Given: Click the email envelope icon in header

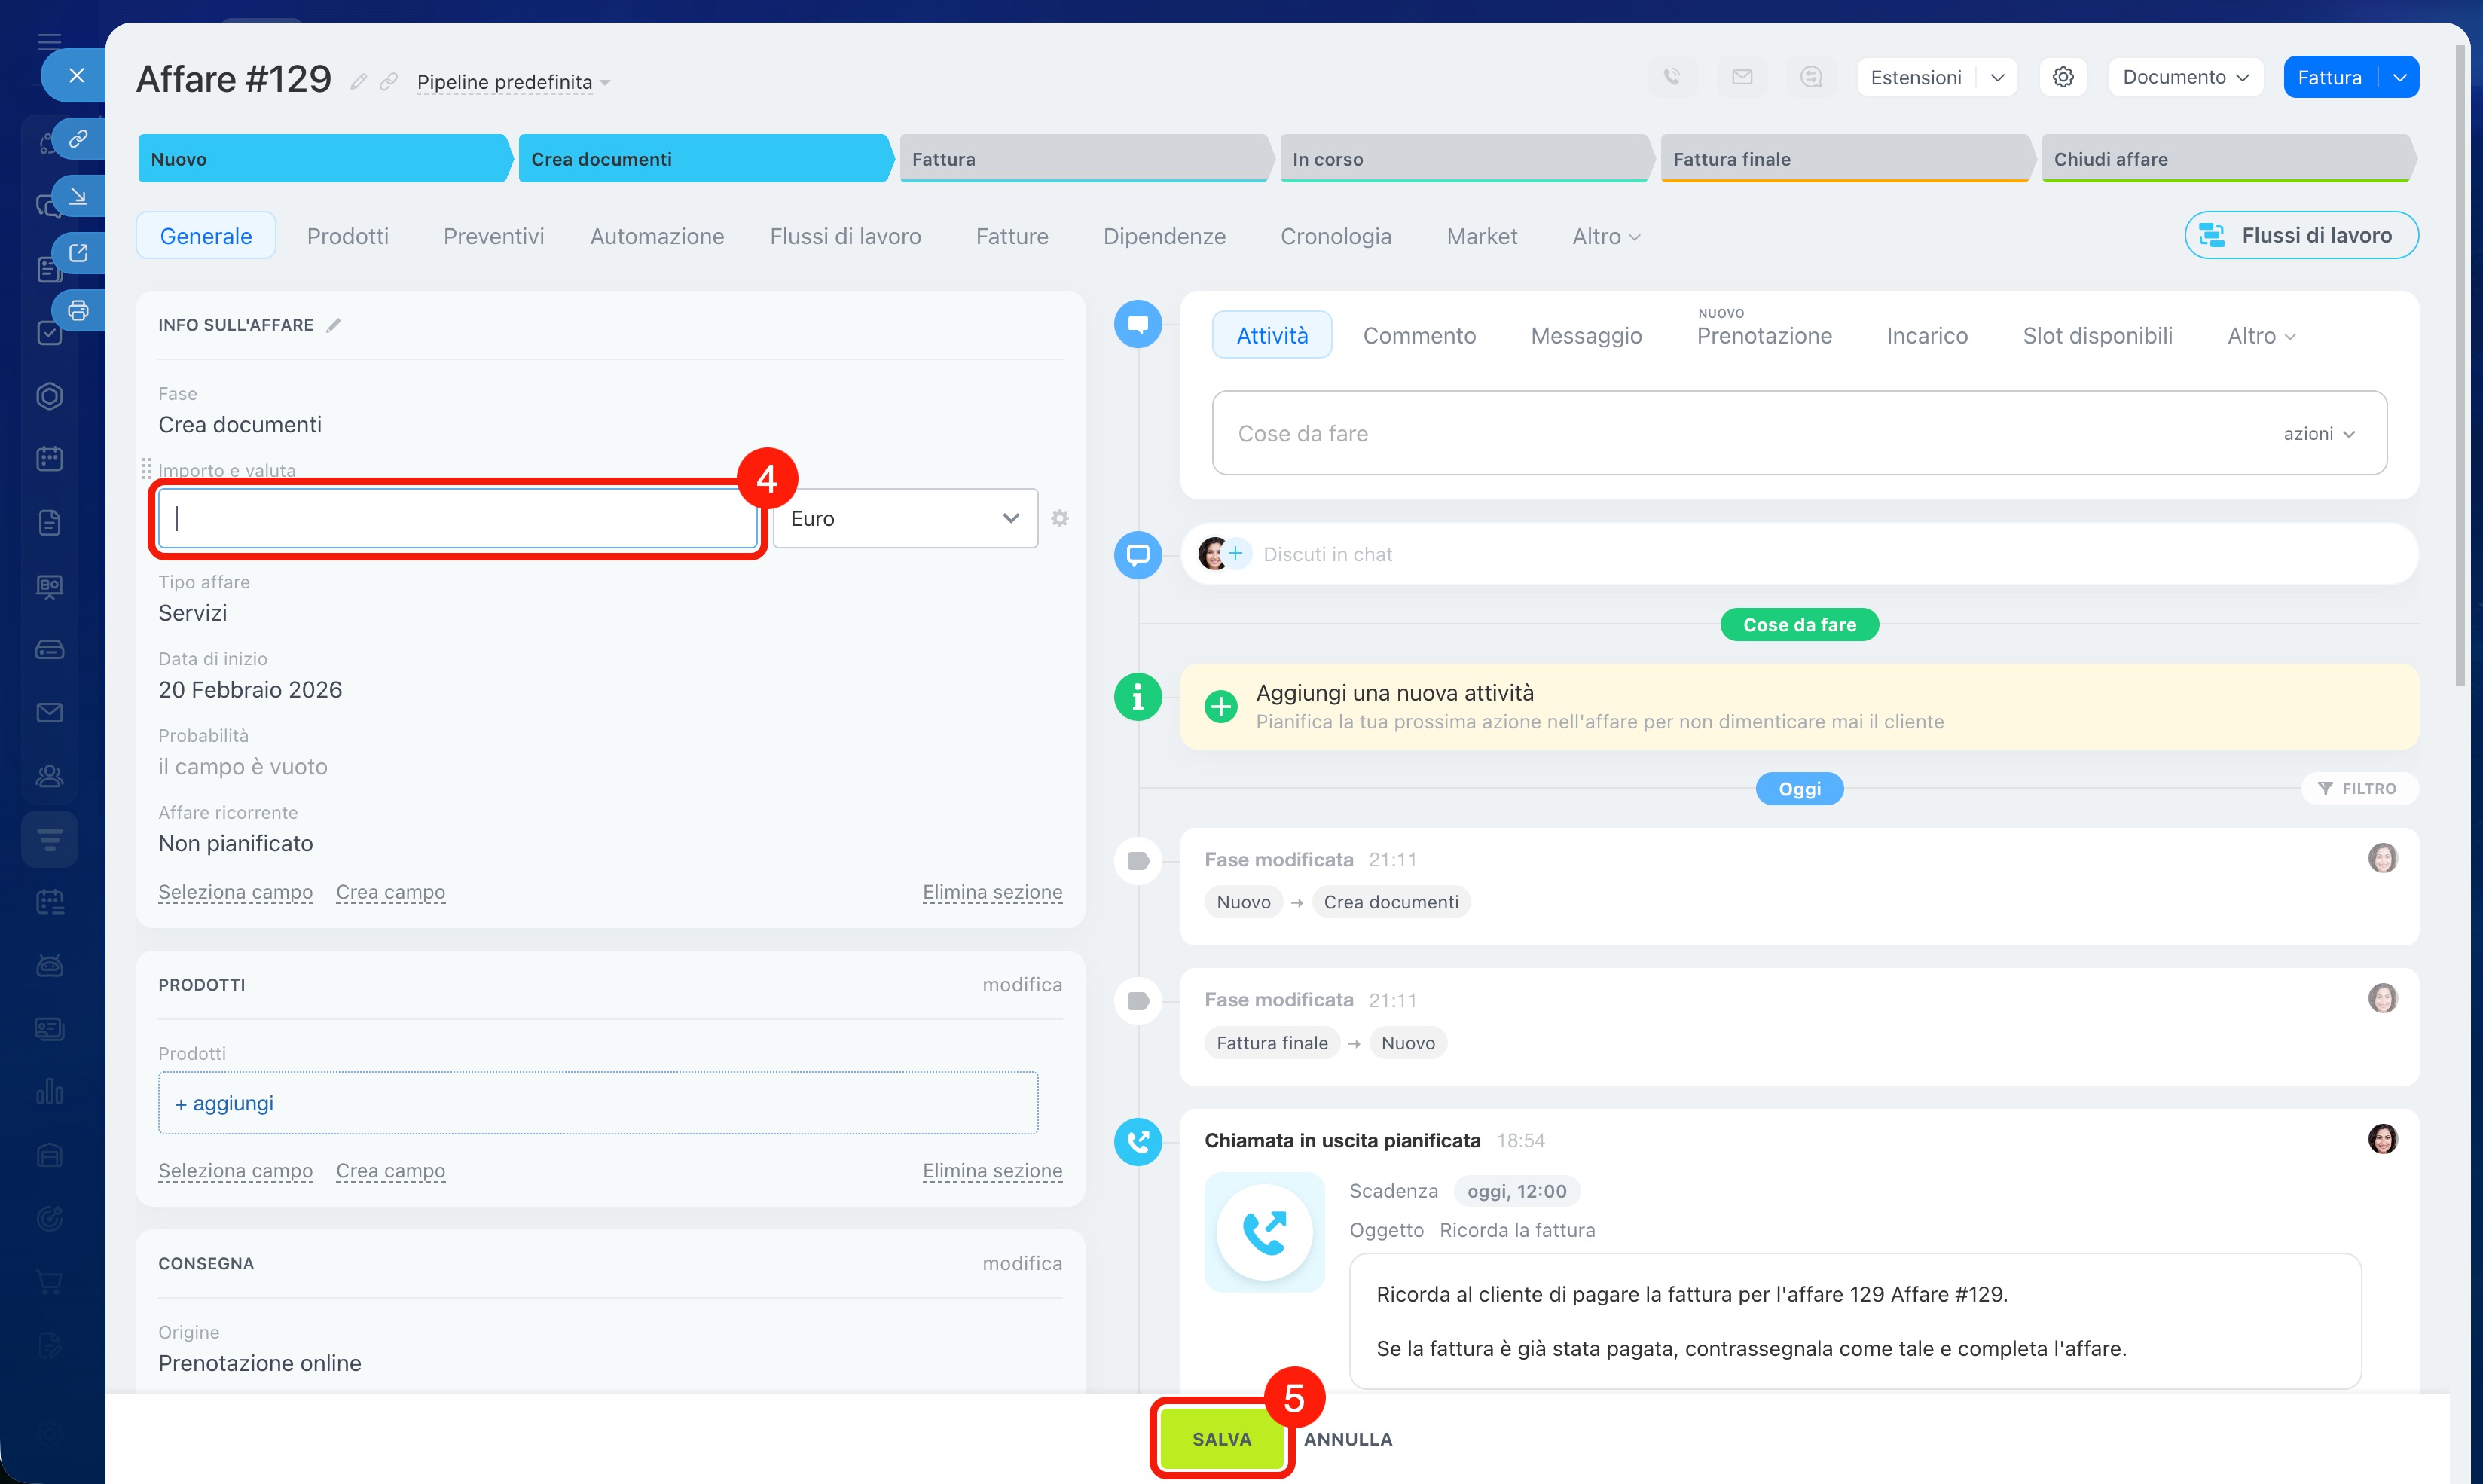Looking at the screenshot, I should point(1742,77).
